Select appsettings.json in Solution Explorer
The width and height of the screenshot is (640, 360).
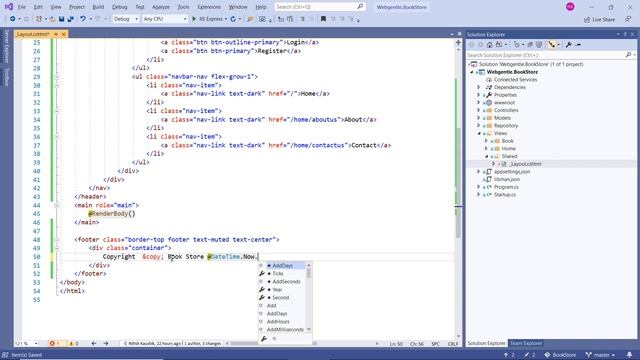512,172
